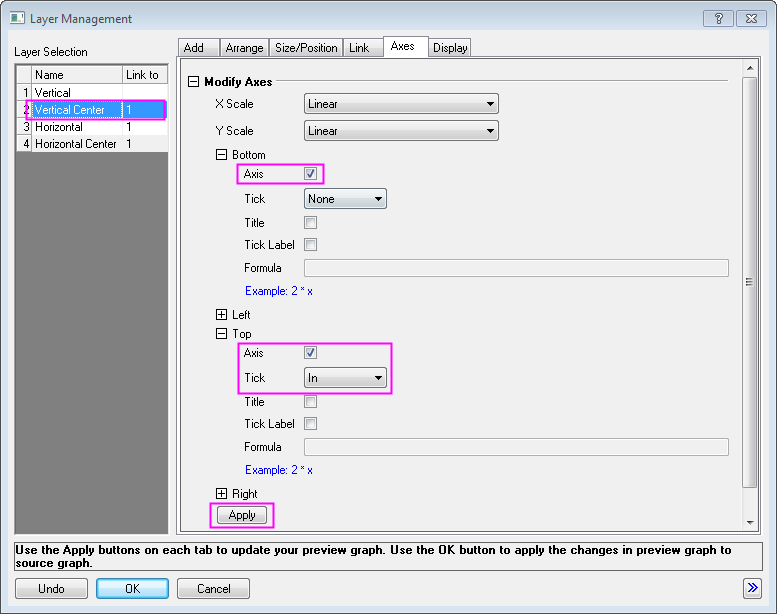This screenshot has width=777, height=614.
Task: Enable the Bottom Tick Label checkbox
Action: pyautogui.click(x=311, y=244)
